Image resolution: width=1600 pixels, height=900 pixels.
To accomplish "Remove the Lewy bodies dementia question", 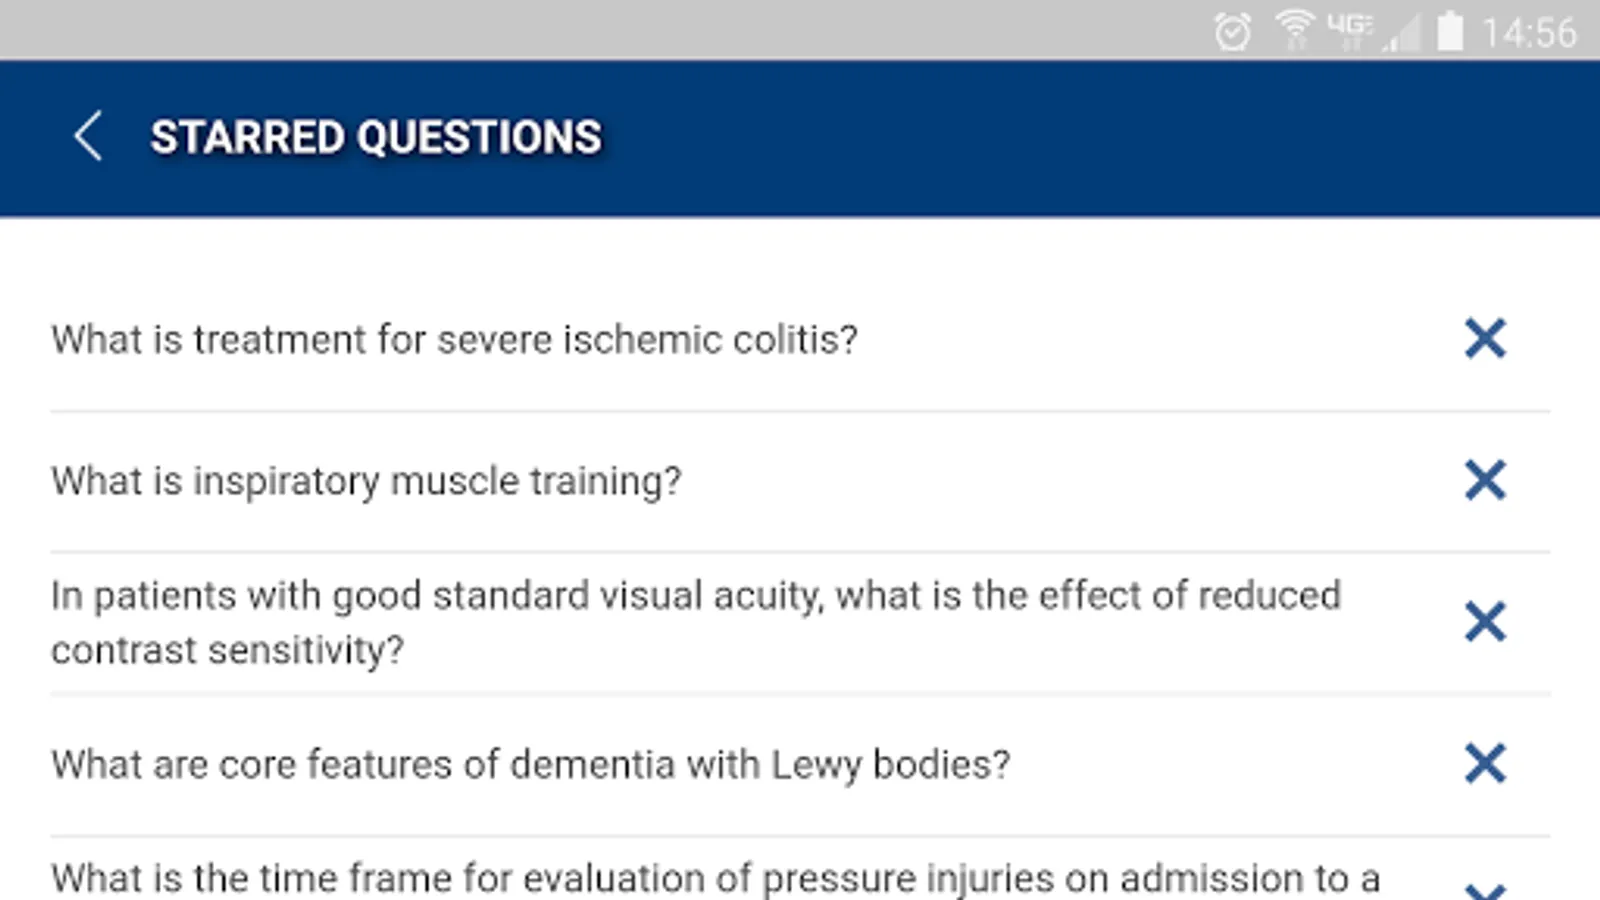I will pos(1485,764).
